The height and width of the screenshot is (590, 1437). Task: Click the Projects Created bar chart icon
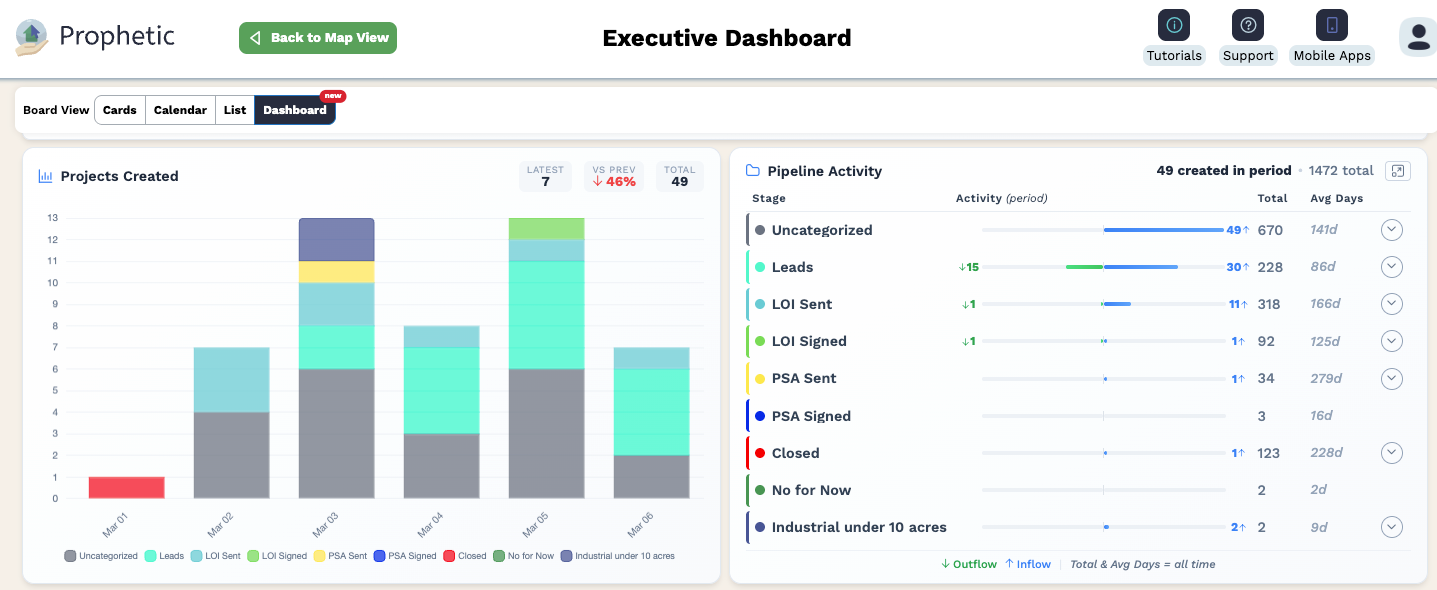click(45, 176)
